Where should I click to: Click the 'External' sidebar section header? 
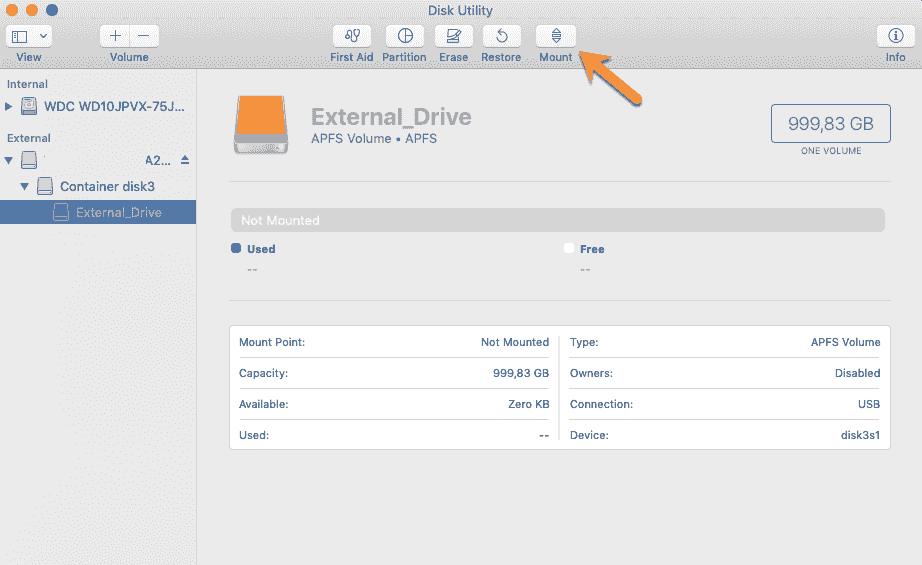28,138
